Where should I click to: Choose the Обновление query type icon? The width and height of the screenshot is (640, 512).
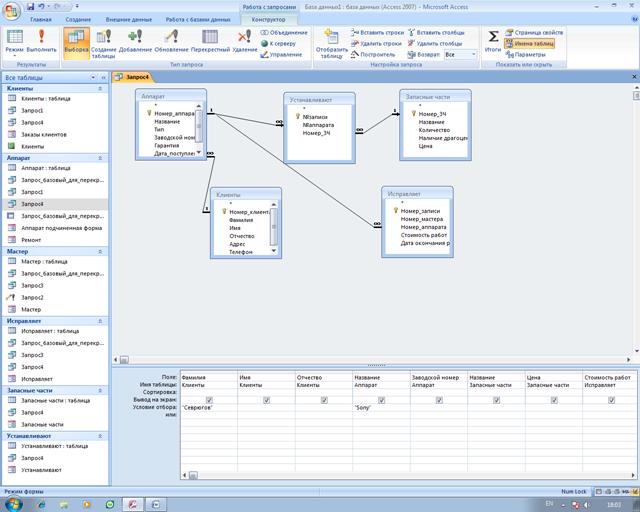pyautogui.click(x=170, y=40)
